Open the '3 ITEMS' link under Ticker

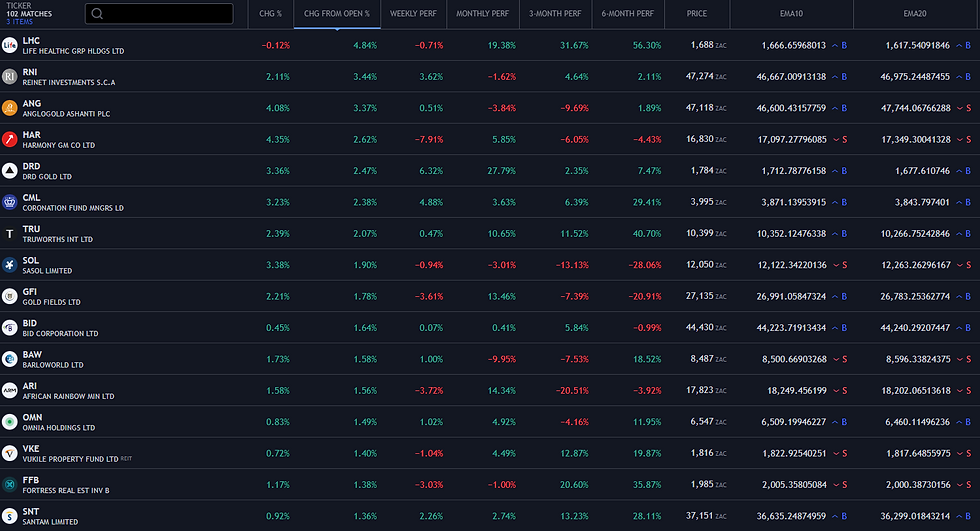(x=19, y=21)
